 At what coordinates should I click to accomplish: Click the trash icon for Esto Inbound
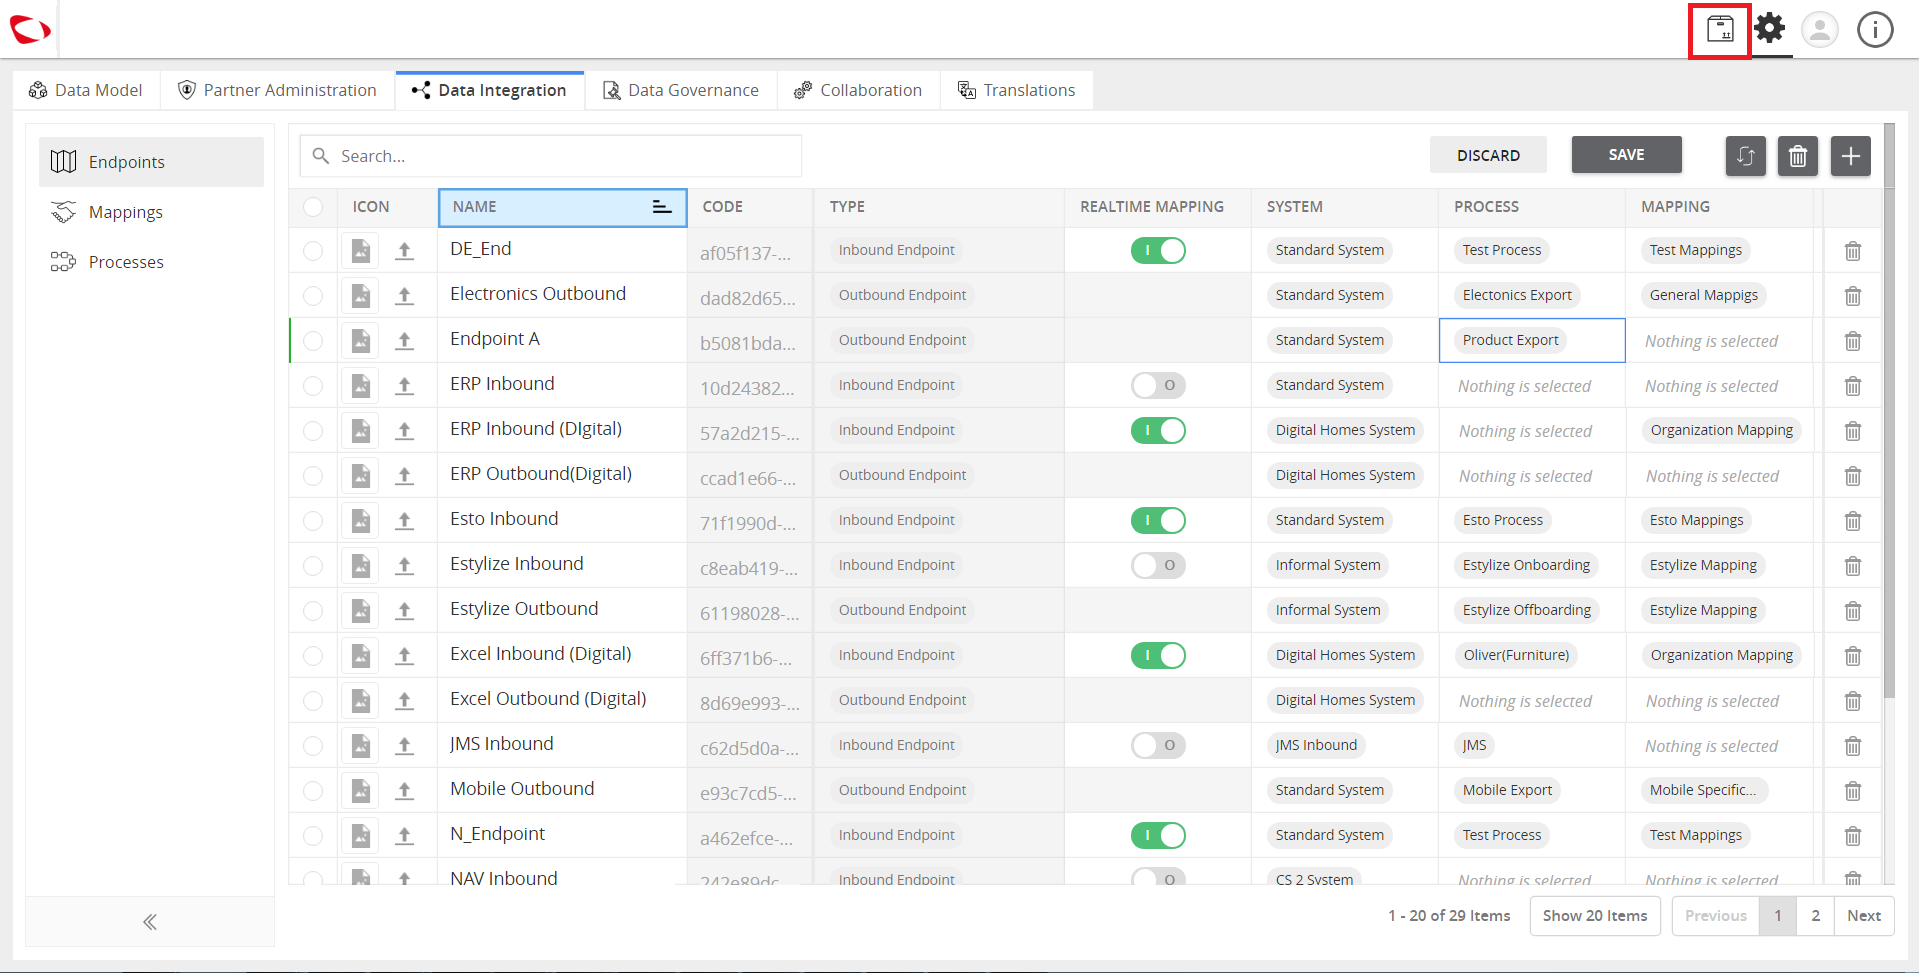(1852, 521)
